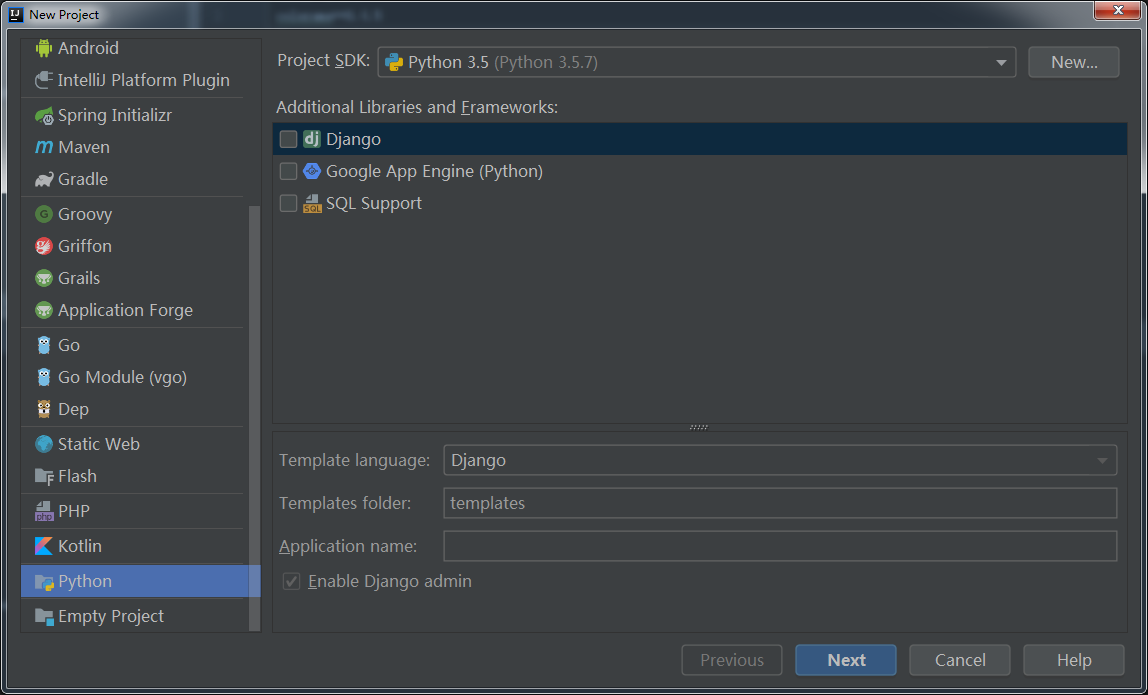Click the Templates folder input field
The height and width of the screenshot is (695, 1148).
click(780, 503)
